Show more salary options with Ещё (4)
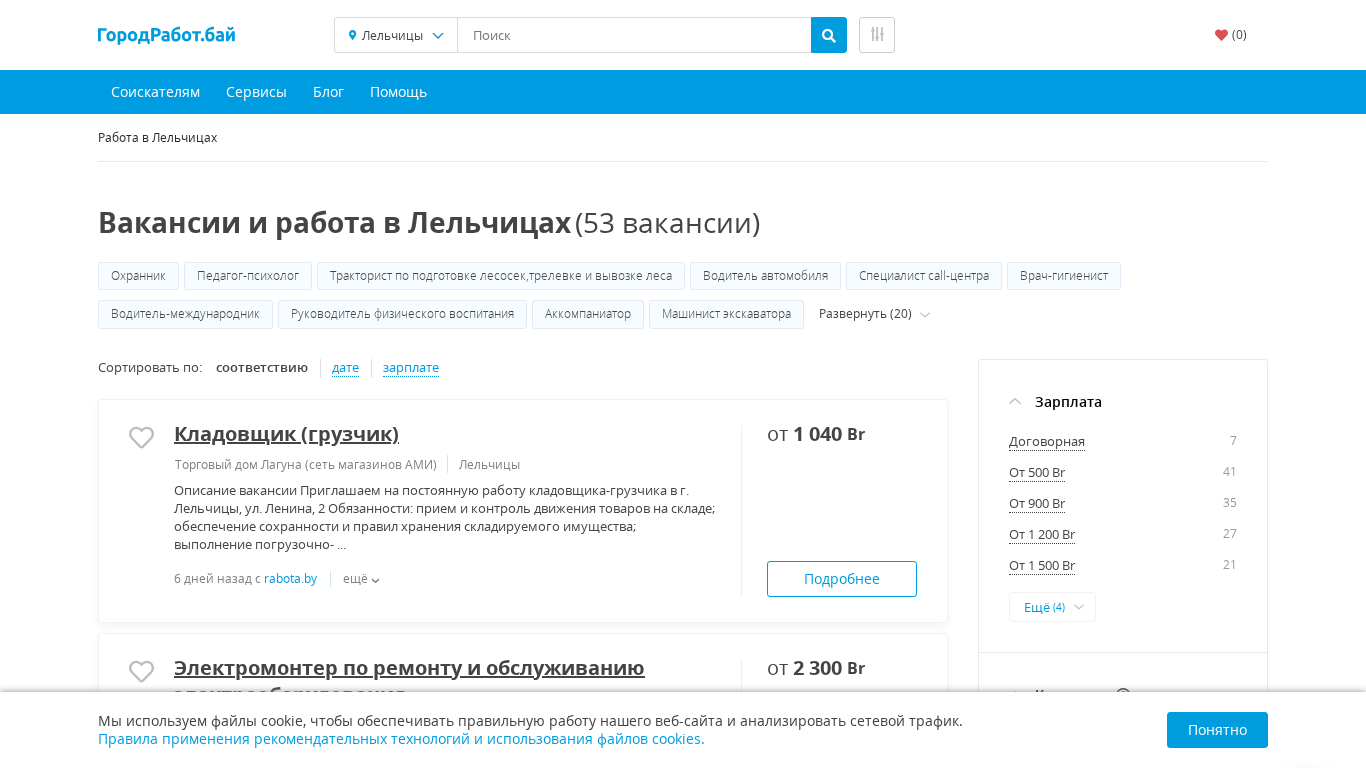The image size is (1366, 768). pos(1052,607)
